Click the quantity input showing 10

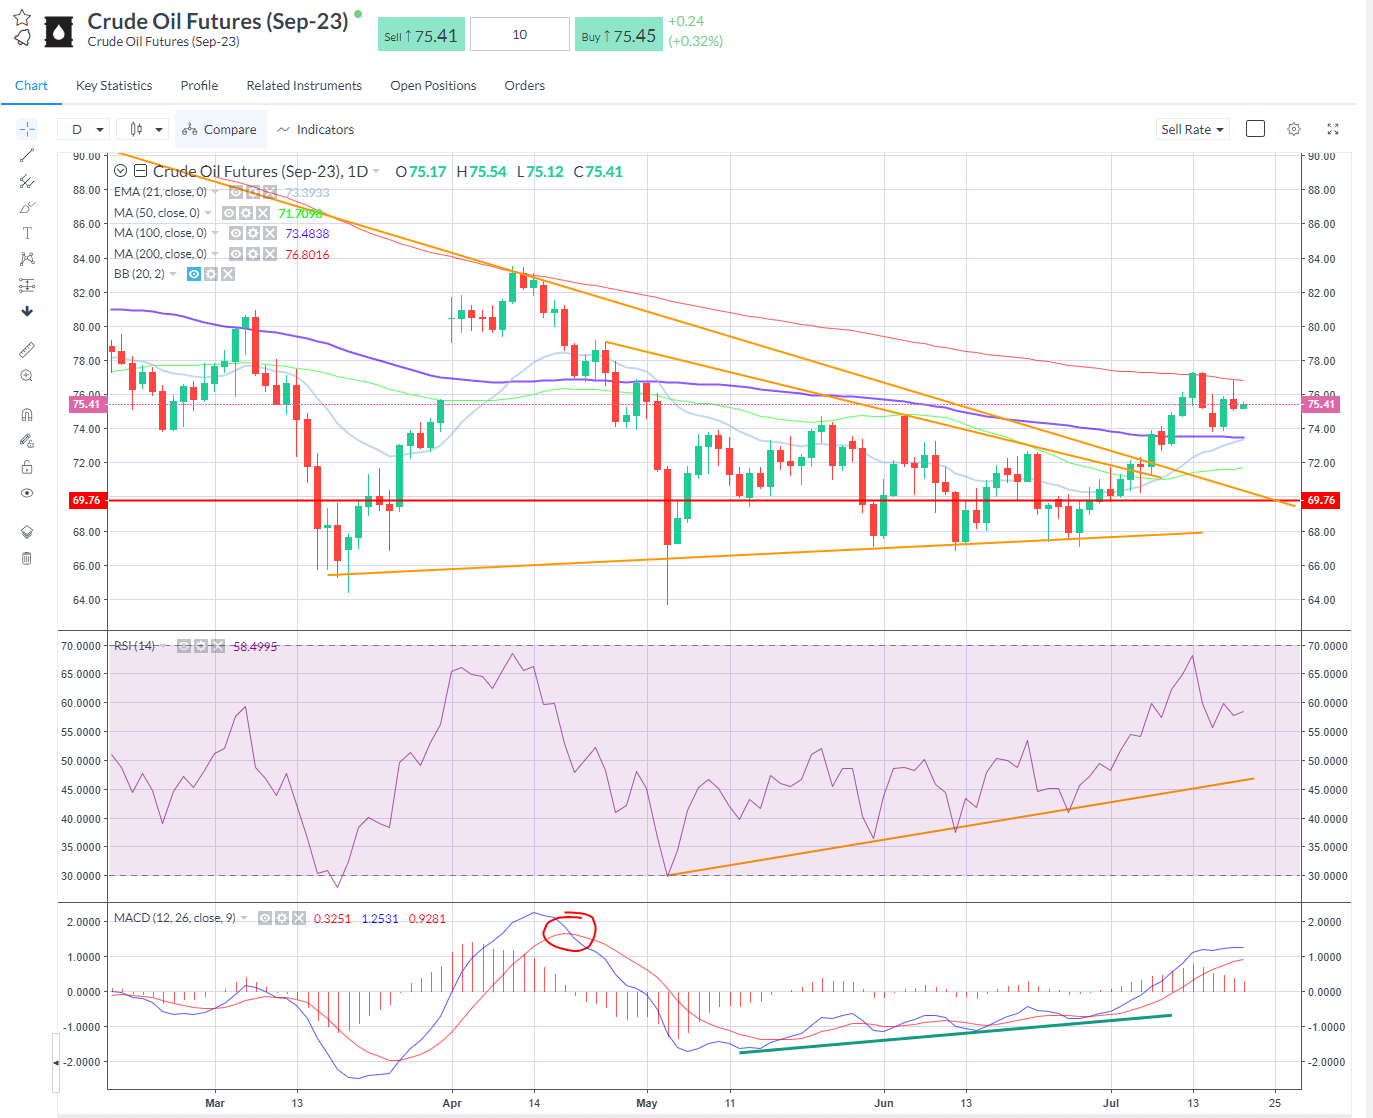click(519, 33)
